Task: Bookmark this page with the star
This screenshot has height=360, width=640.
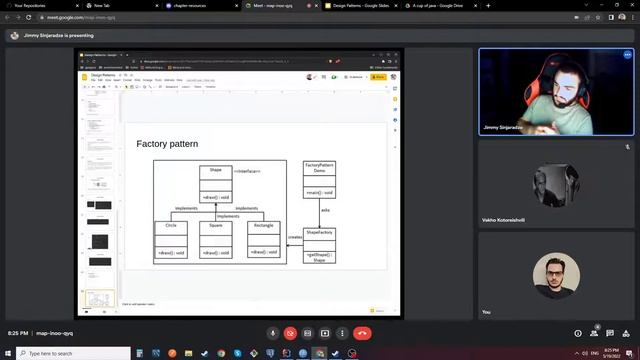Action: (x=598, y=18)
